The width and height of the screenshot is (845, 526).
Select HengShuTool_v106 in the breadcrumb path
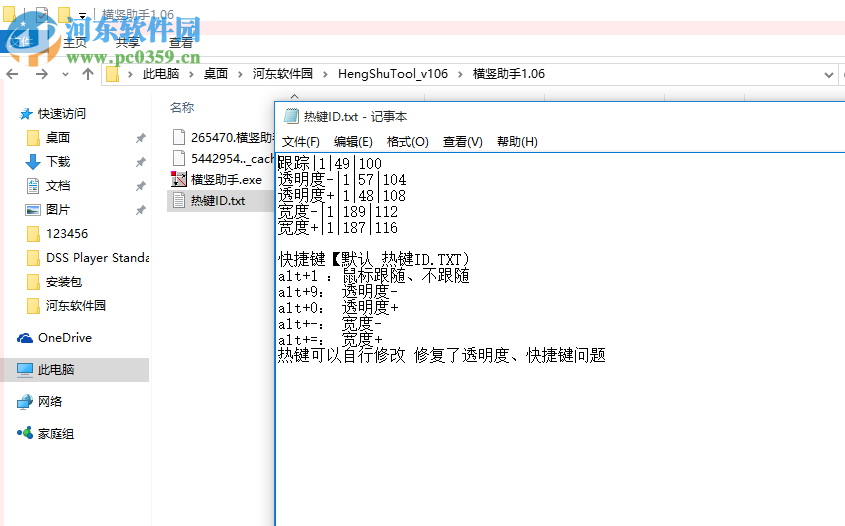[393, 74]
